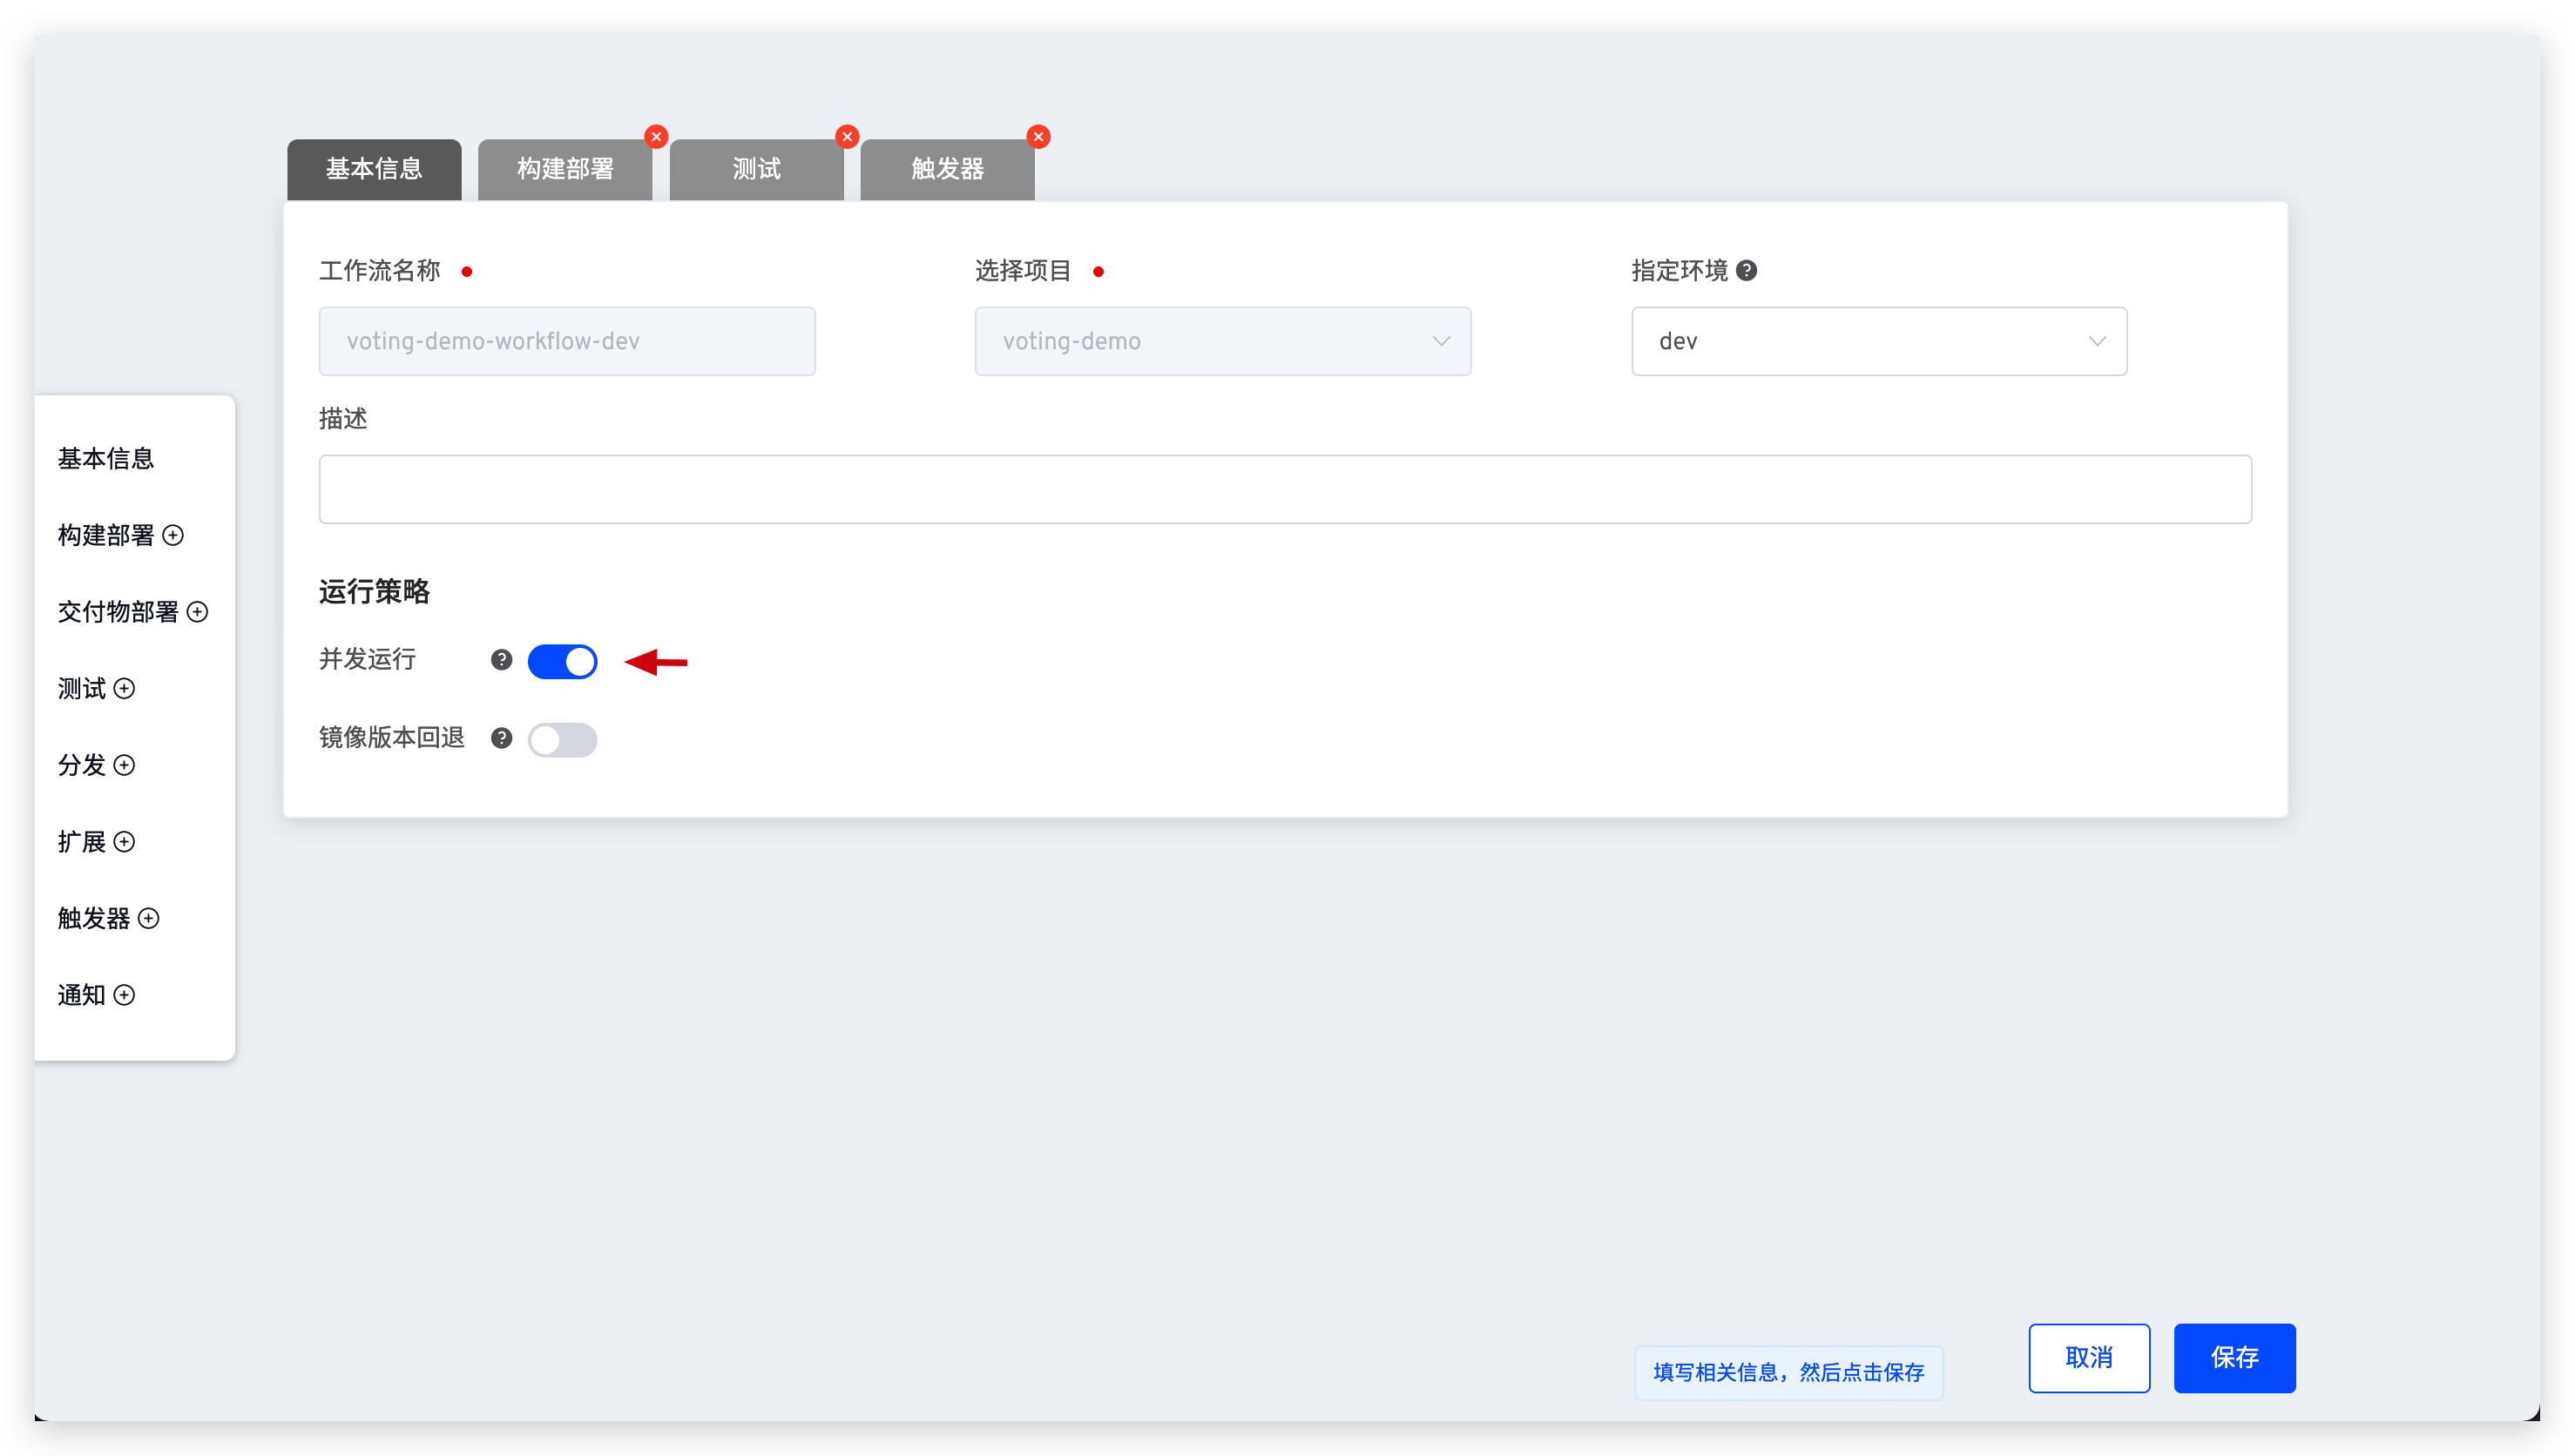Open the 选择项目 voting-demo dropdown
Image resolution: width=2575 pixels, height=1456 pixels.
point(1222,341)
